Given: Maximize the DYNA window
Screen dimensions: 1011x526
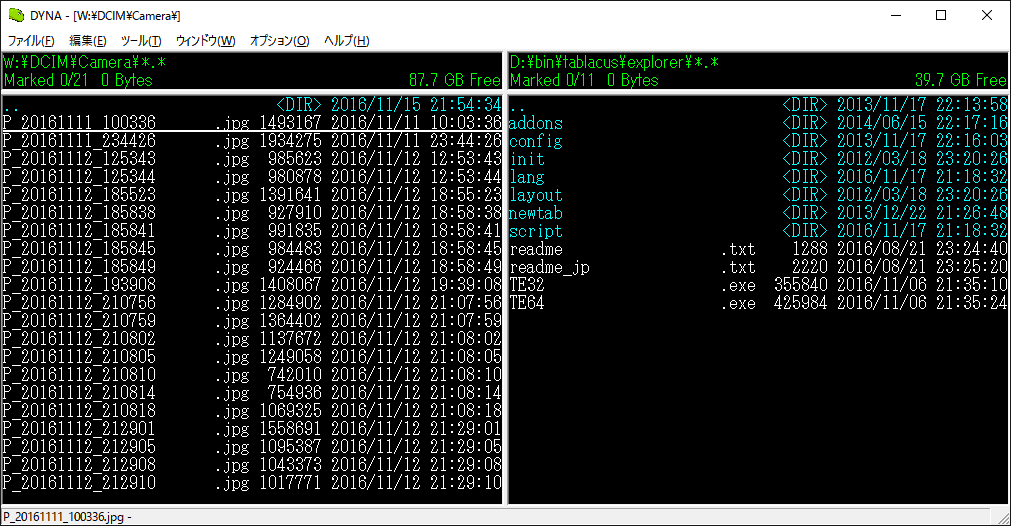Looking at the screenshot, I should pyautogui.click(x=941, y=15).
